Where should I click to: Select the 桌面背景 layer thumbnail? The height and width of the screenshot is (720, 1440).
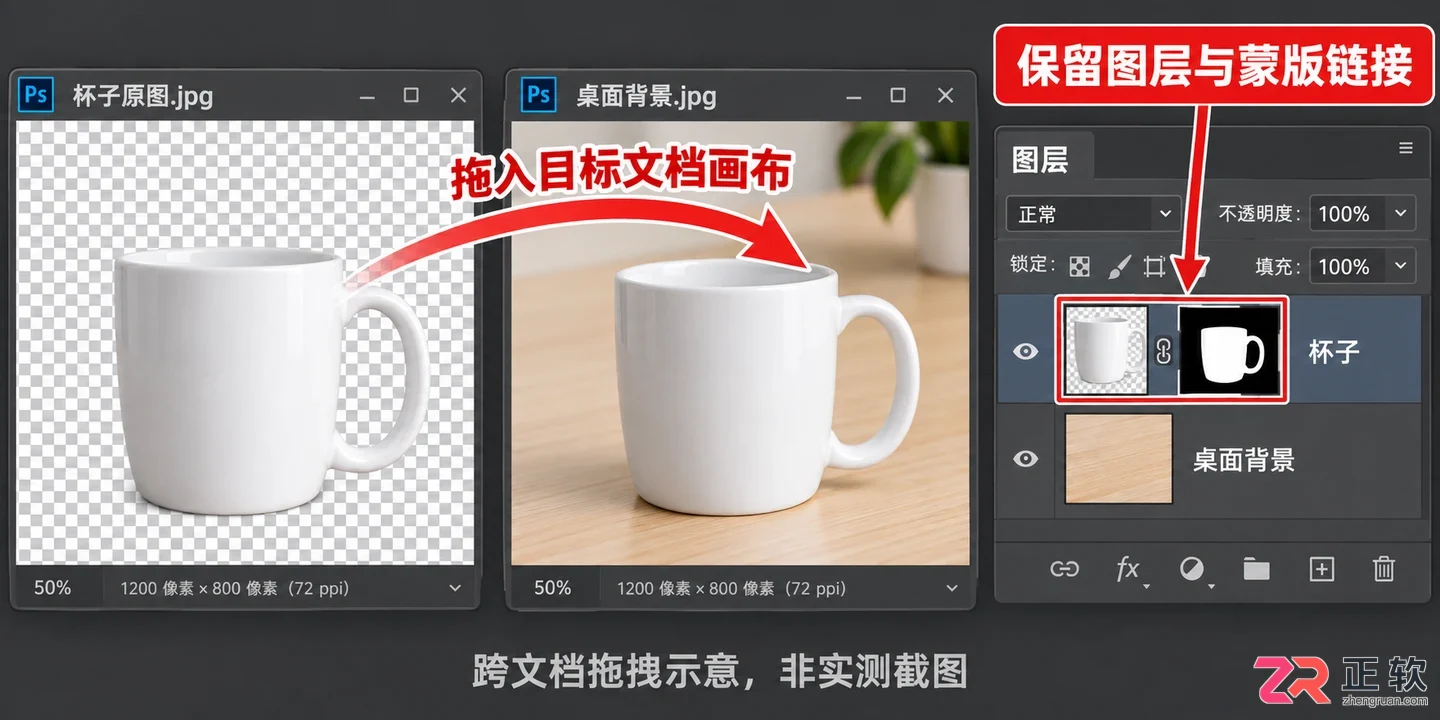pyautogui.click(x=1118, y=459)
